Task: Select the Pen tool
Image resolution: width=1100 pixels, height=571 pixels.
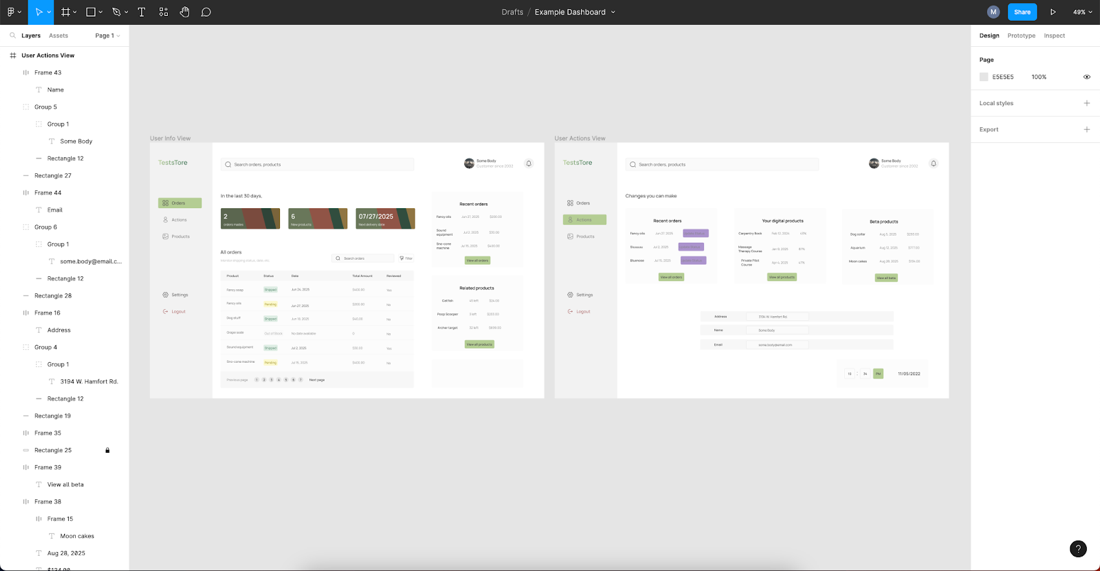Action: point(116,12)
